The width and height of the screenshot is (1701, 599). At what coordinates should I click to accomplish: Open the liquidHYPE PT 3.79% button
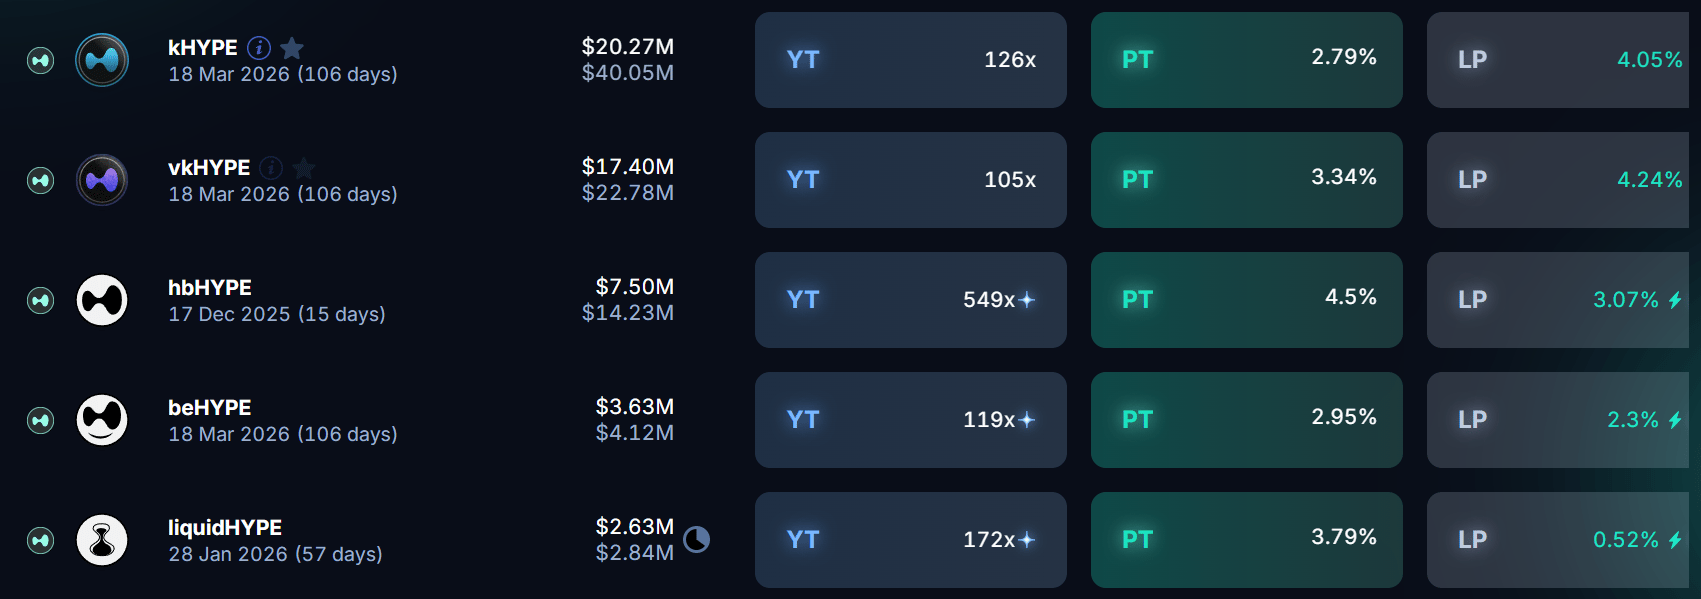[x=1247, y=540]
